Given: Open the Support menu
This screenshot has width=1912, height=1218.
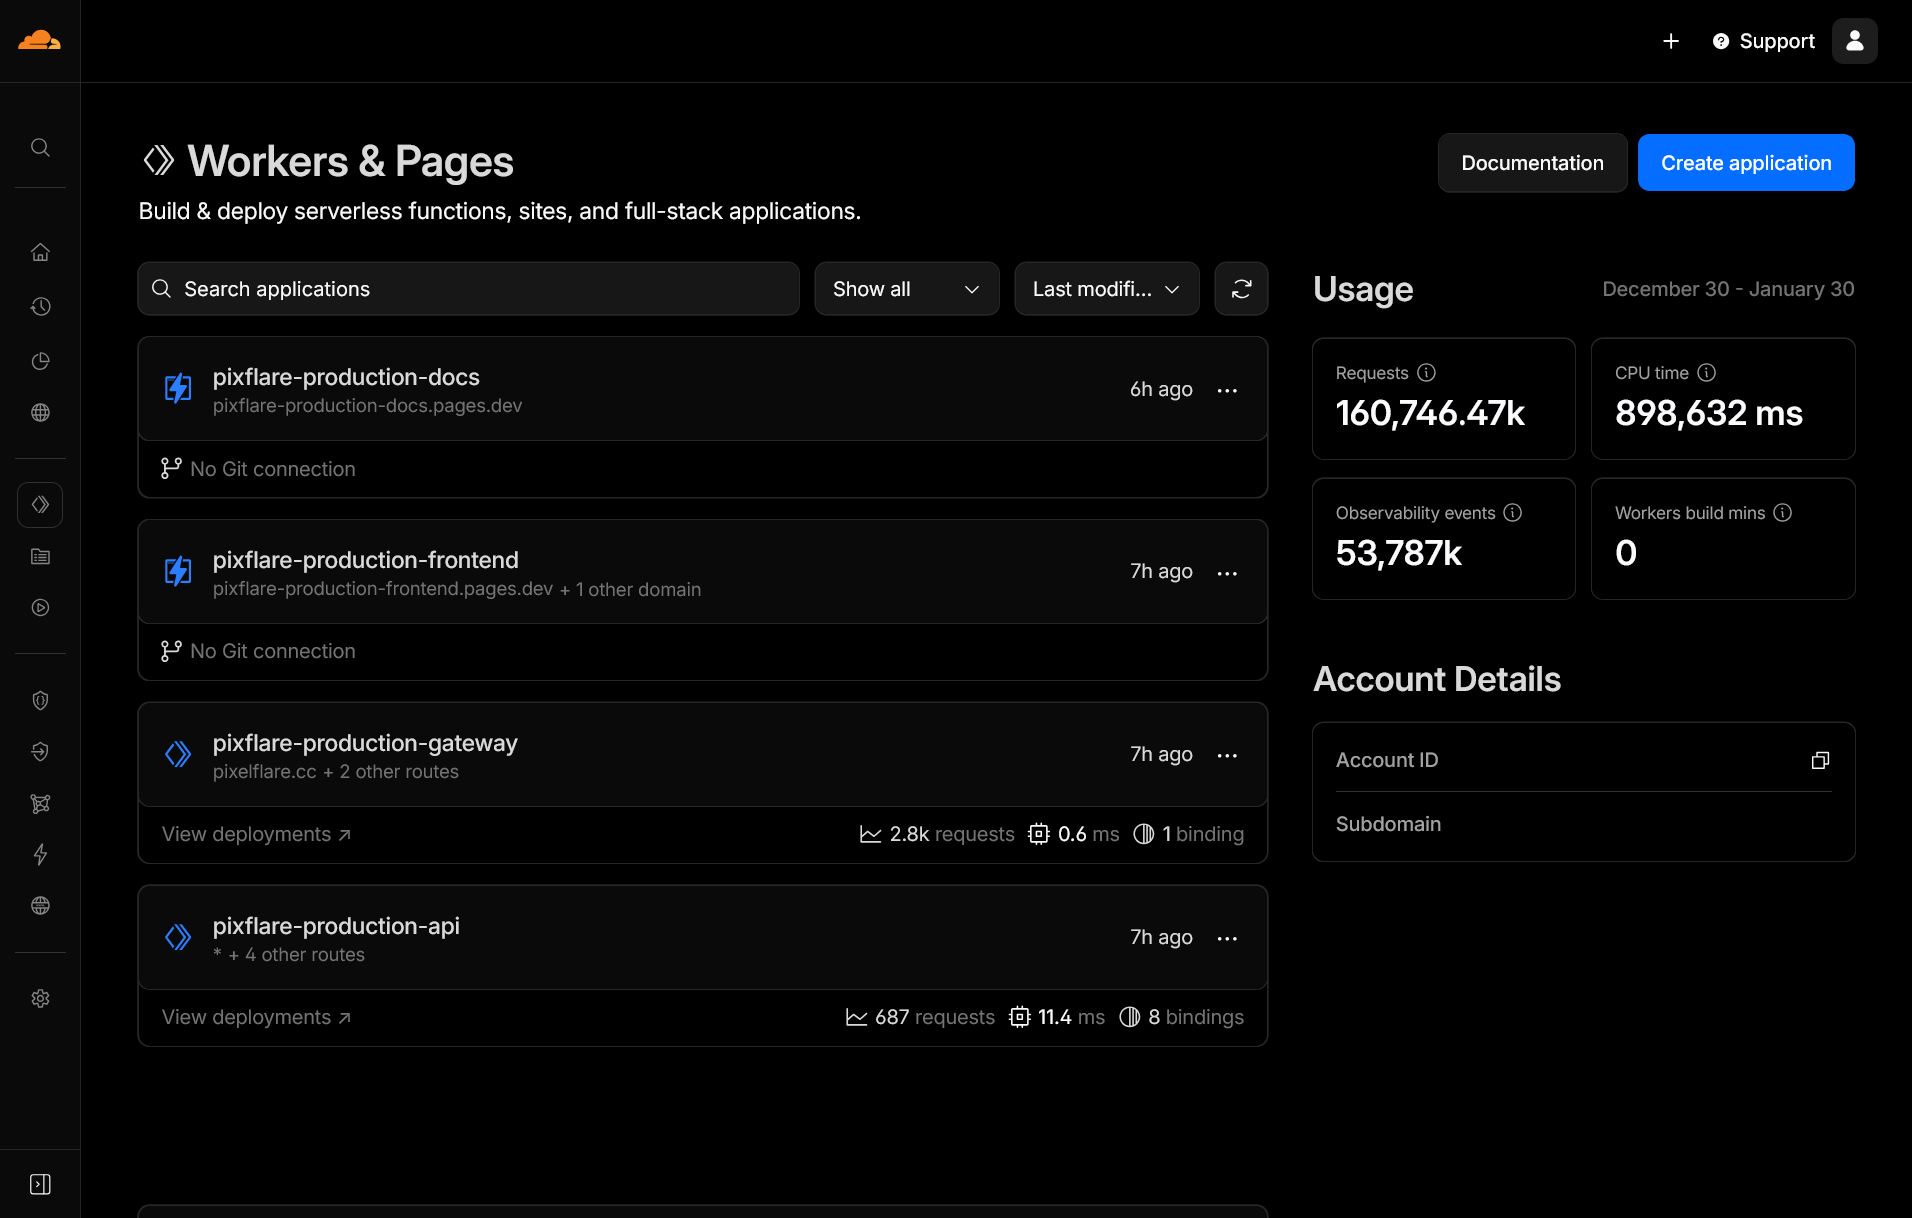Looking at the screenshot, I should click(x=1763, y=41).
